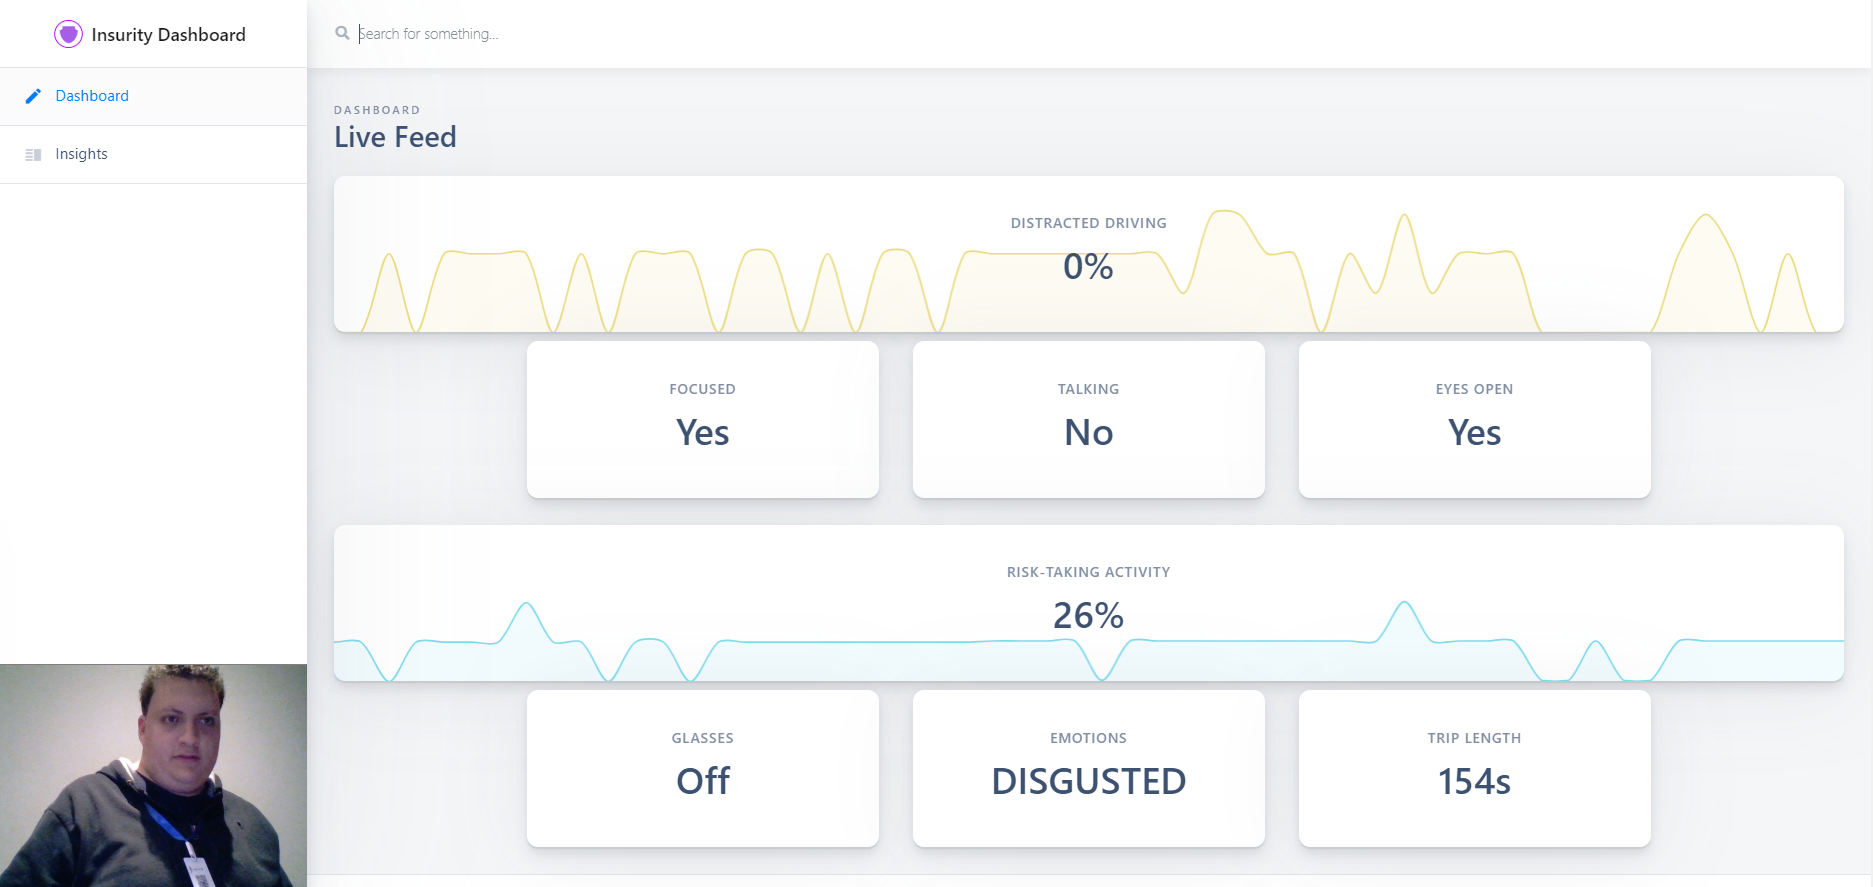Viewport: 1873px width, 887px height.
Task: Click the Emotions DISGUSTED card
Action: coord(1088,768)
